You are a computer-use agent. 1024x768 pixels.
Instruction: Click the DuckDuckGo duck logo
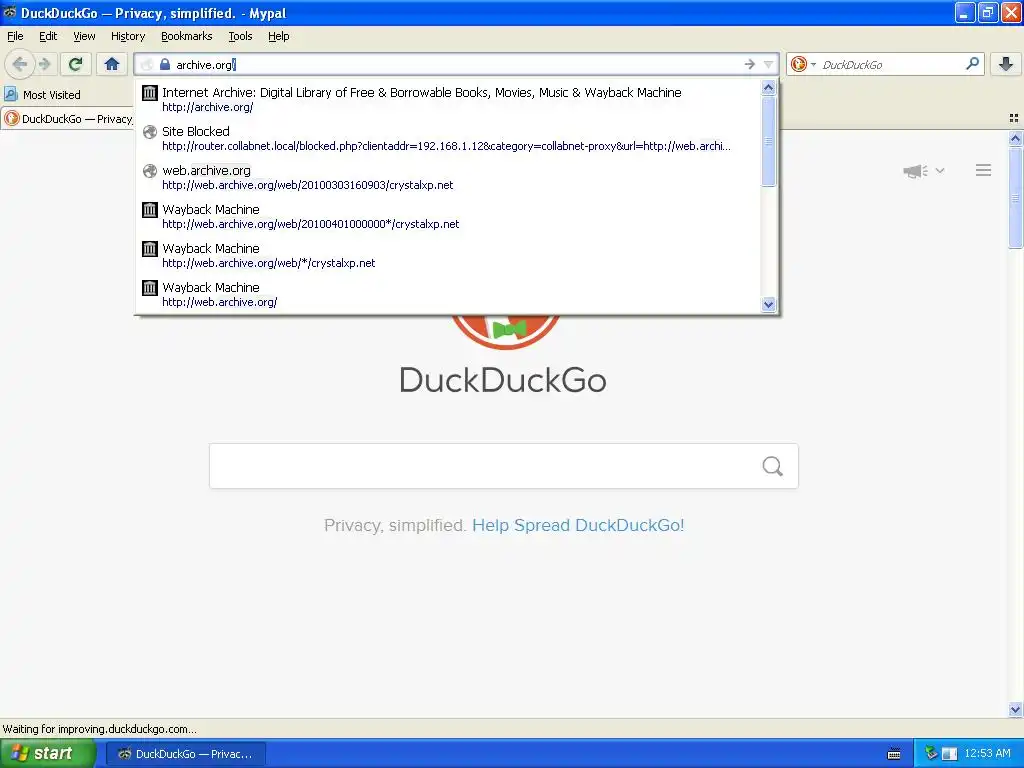pyautogui.click(x=505, y=332)
